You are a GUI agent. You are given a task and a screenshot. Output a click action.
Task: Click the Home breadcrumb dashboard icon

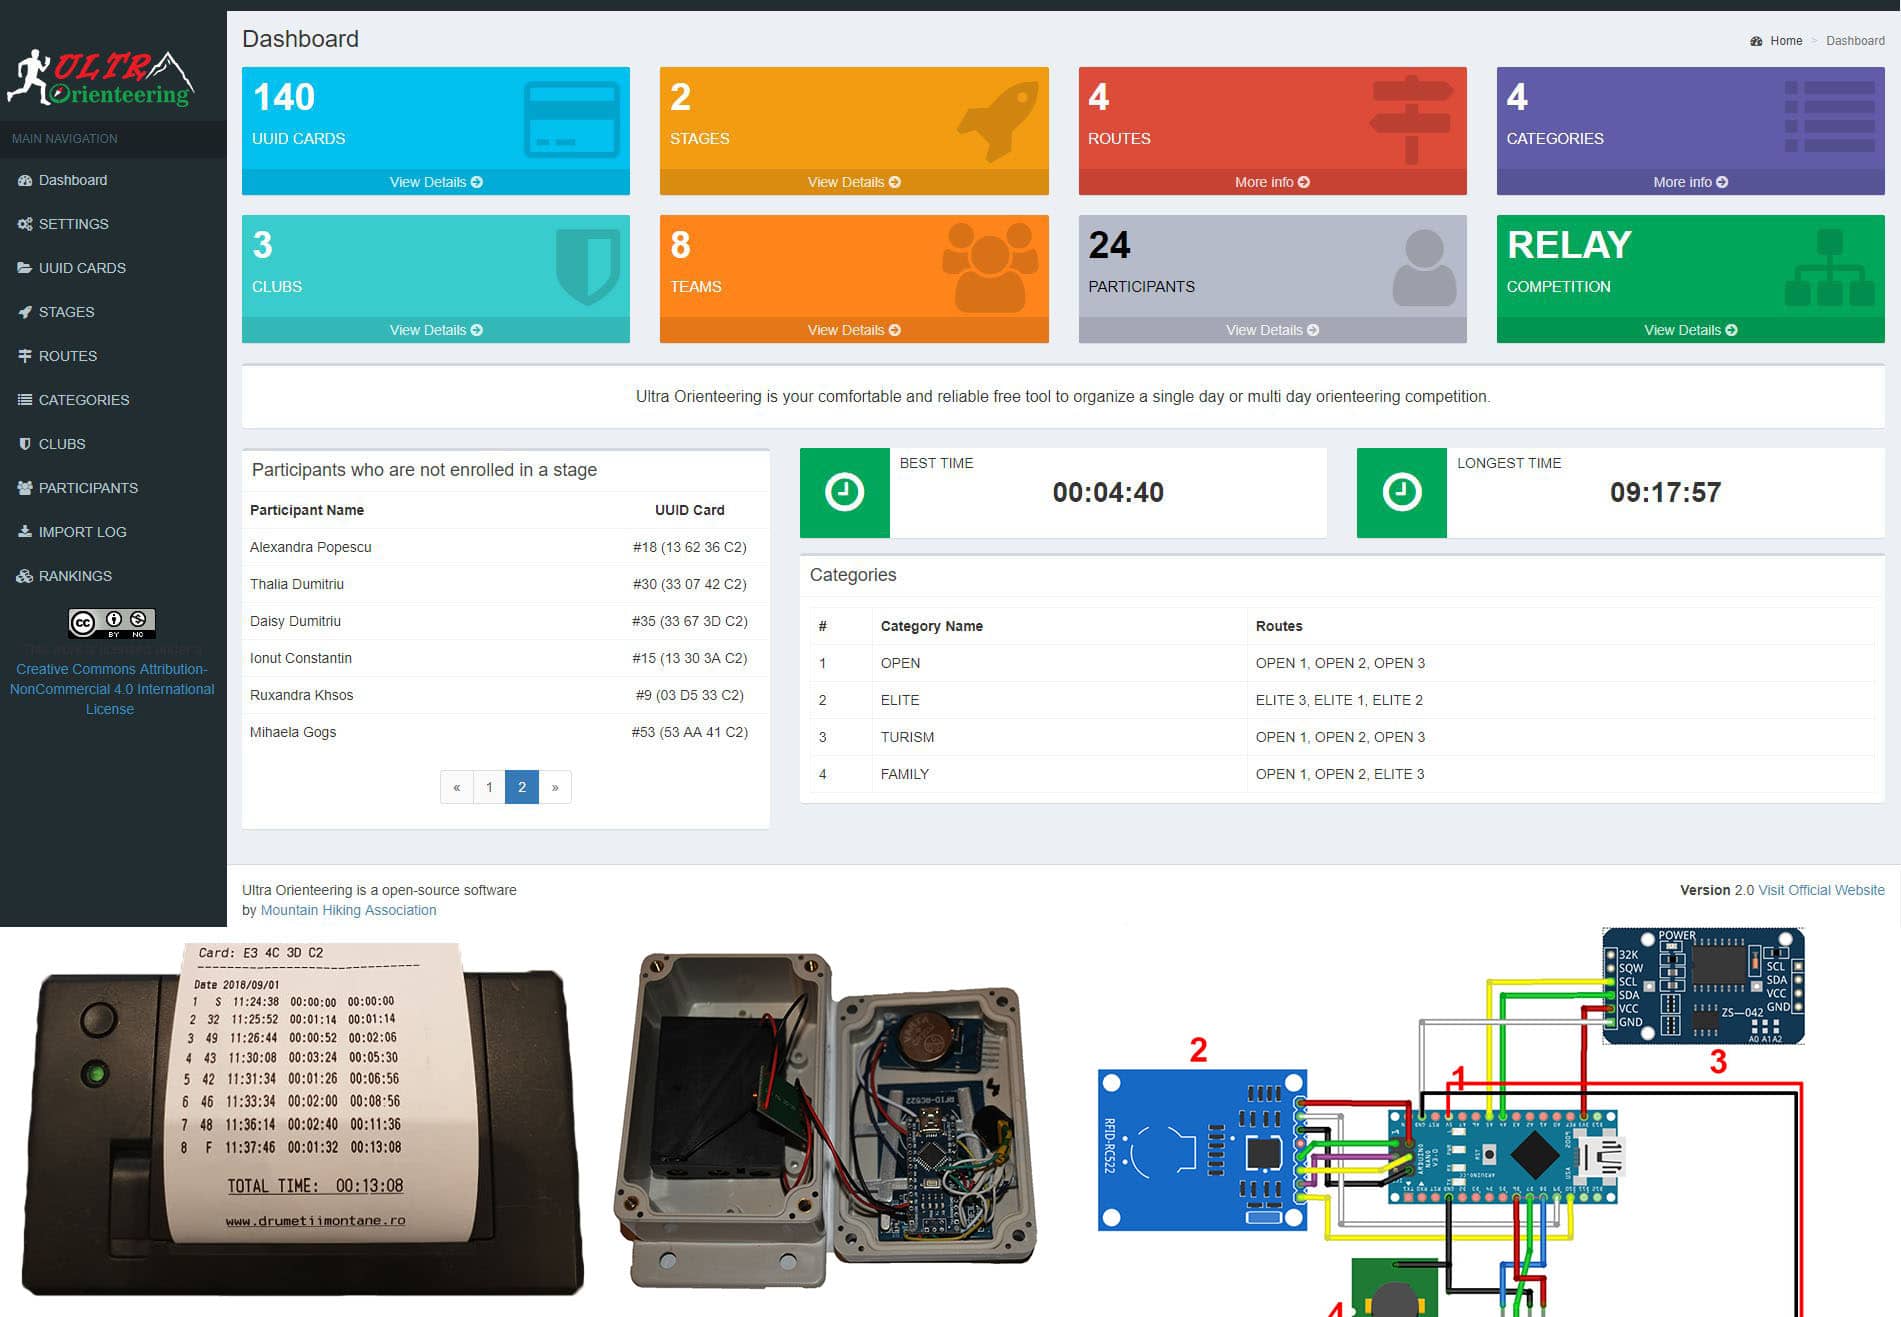(x=1756, y=41)
